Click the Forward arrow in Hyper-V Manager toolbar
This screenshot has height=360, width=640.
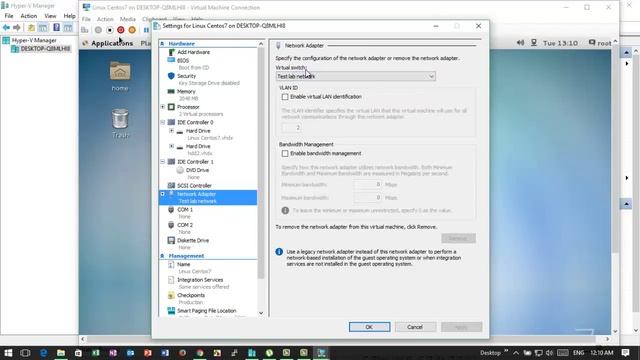tap(17, 27)
